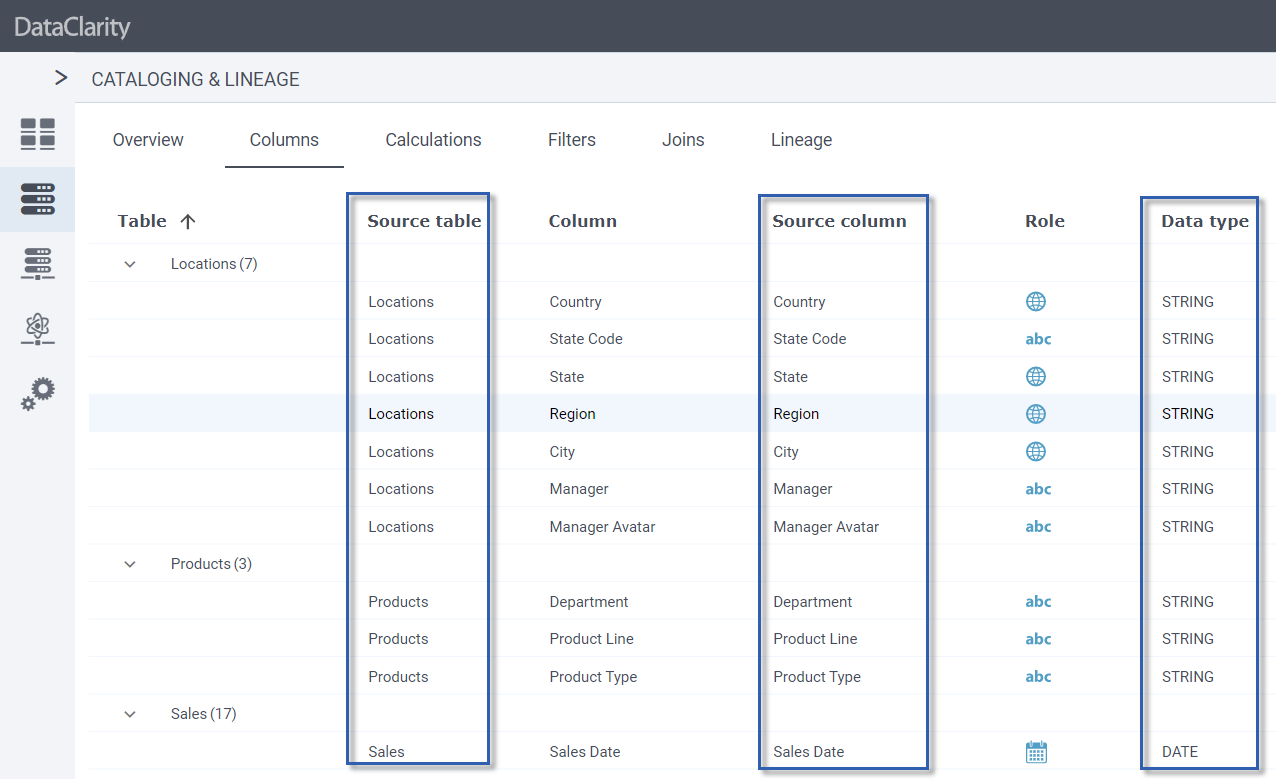Click the Region cell in Column
The height and width of the screenshot is (779, 1276).
[x=572, y=414]
